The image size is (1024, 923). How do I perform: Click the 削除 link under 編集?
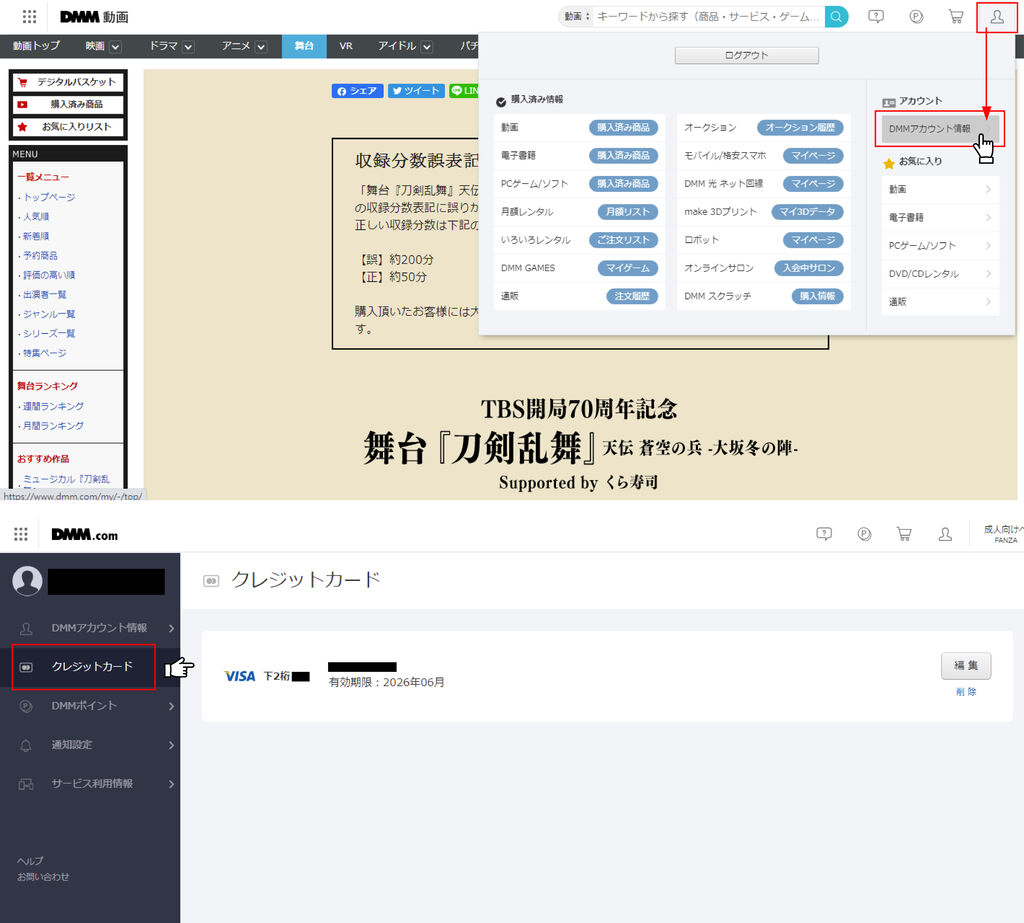pyautogui.click(x=966, y=692)
